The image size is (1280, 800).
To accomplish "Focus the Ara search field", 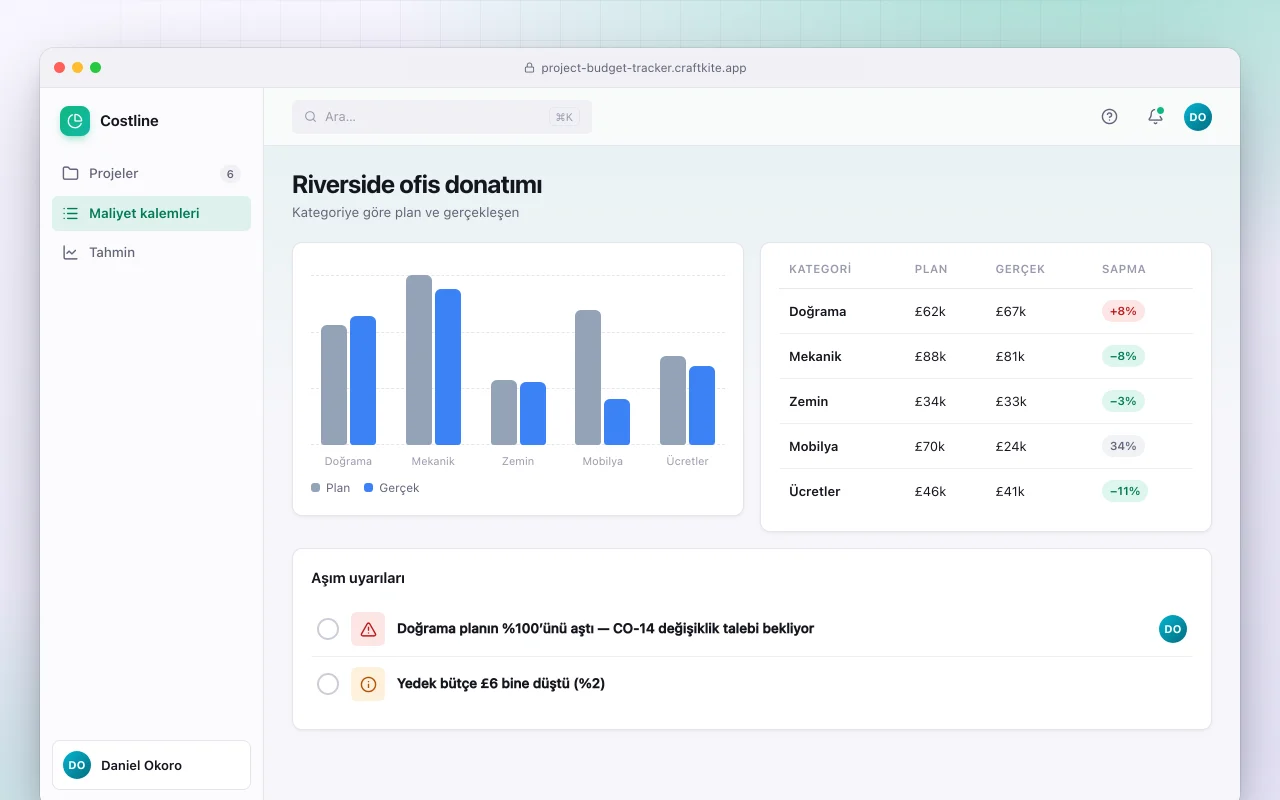I will click(442, 117).
